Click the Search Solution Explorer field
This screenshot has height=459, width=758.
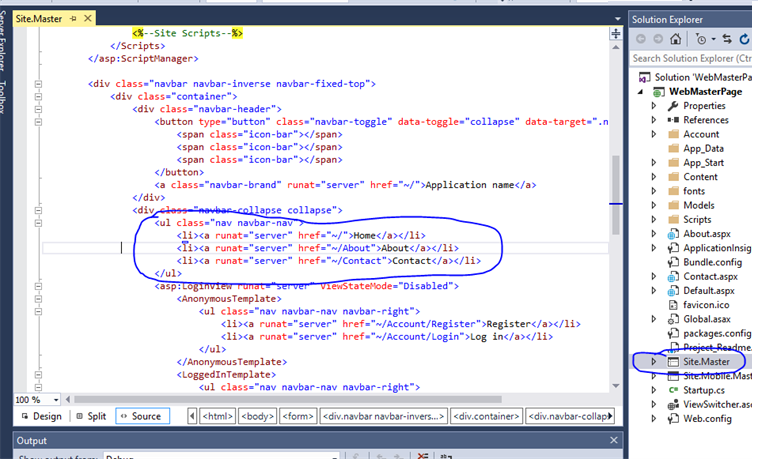(692, 58)
